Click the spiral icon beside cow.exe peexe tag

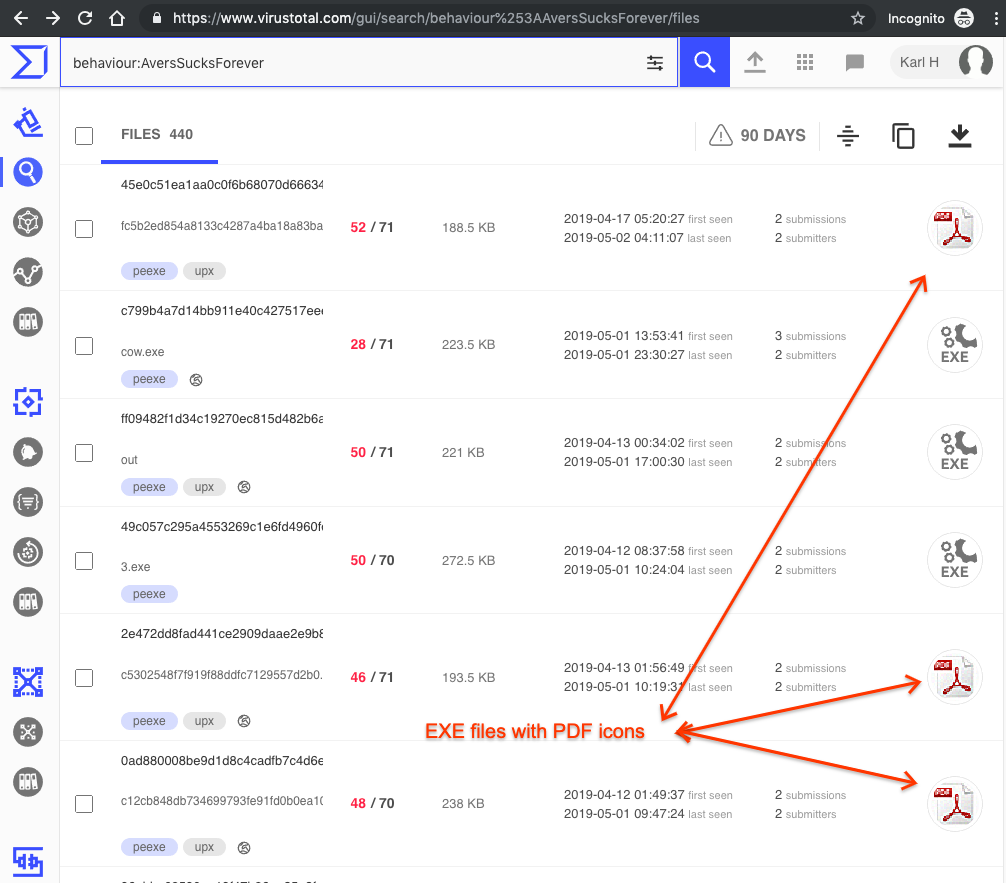pos(196,380)
